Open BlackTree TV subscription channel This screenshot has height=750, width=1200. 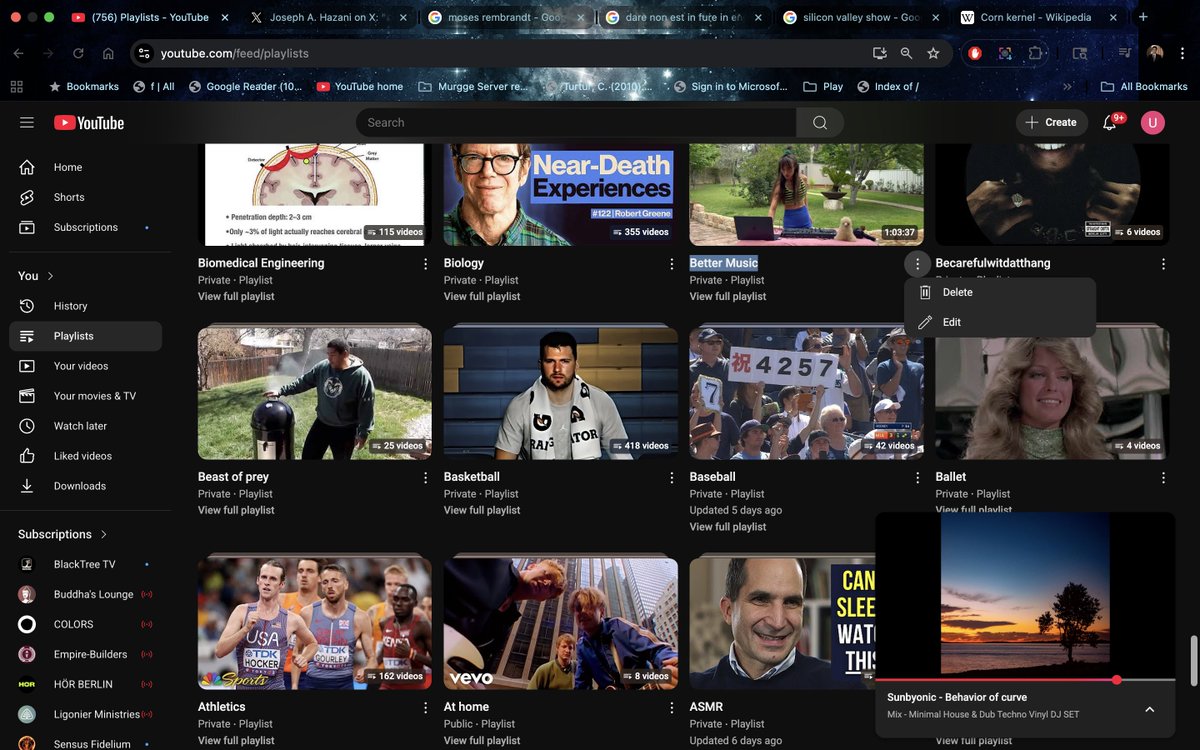[x=85, y=564]
